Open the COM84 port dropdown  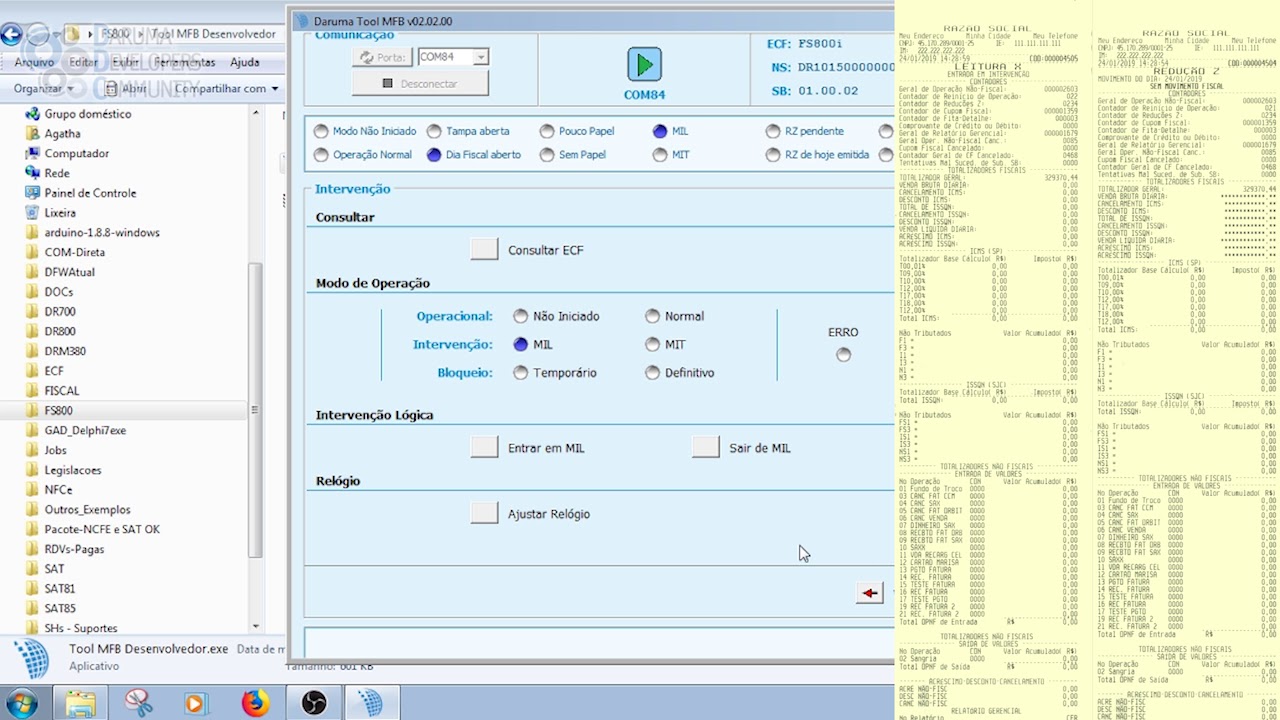481,57
